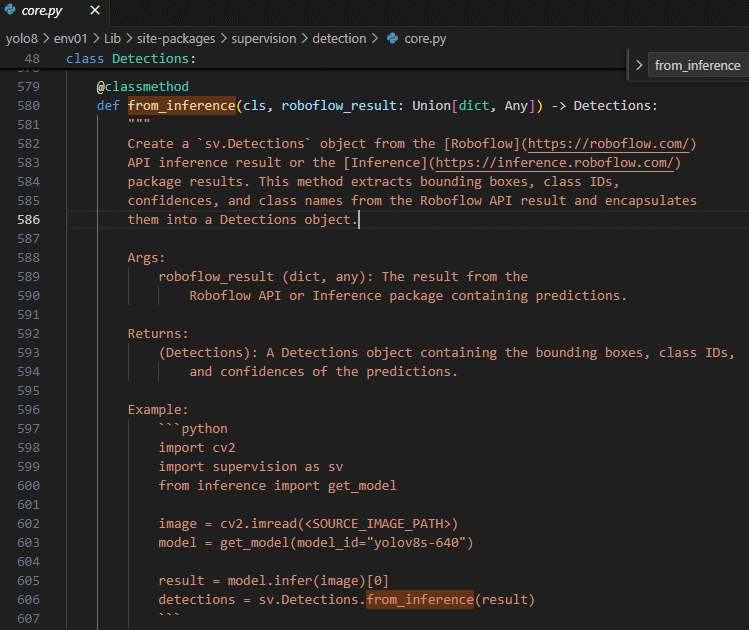Place cursor on the Args: line

point(146,258)
